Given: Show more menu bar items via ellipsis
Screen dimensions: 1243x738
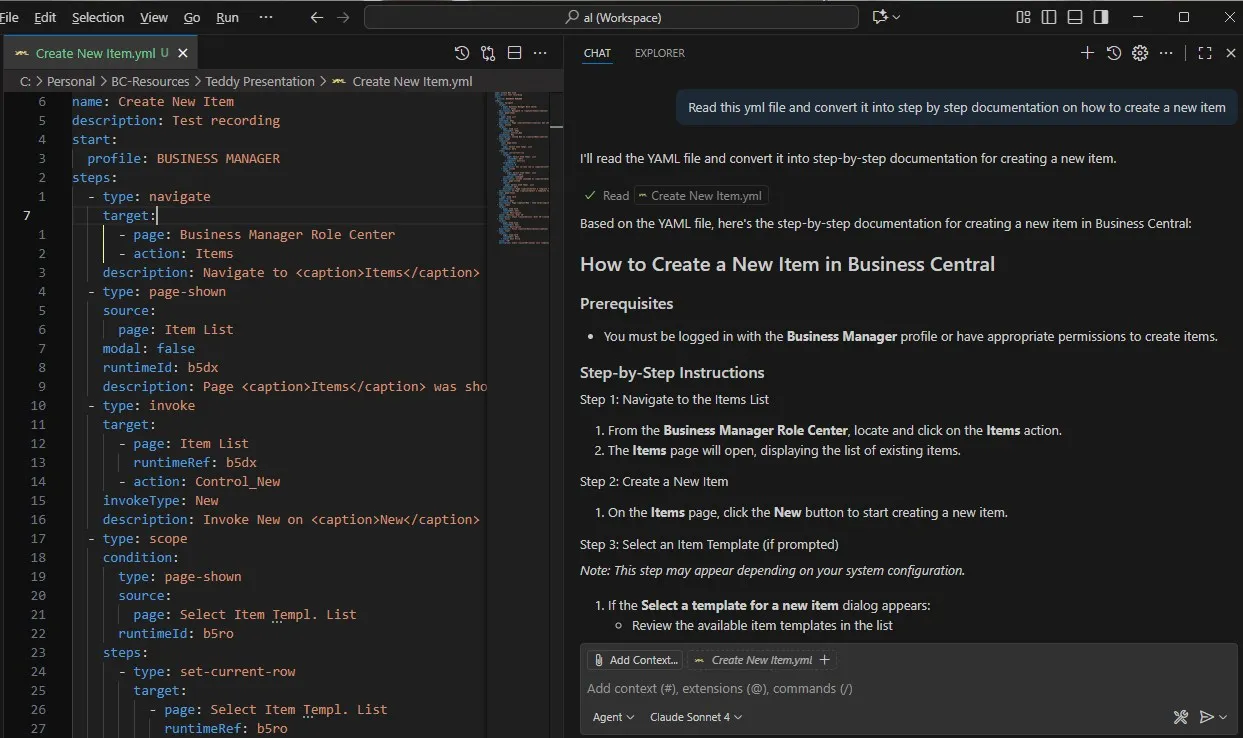Looking at the screenshot, I should tap(266, 17).
